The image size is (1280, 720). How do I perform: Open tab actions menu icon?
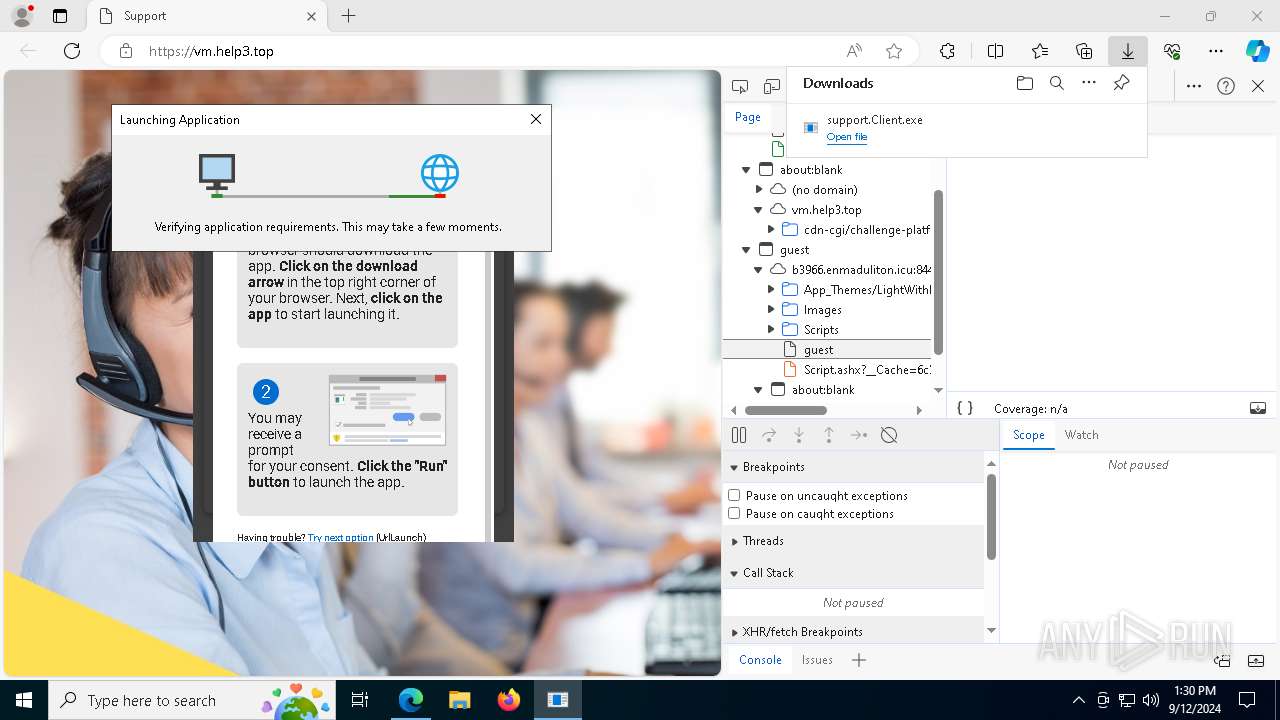pos(60,16)
